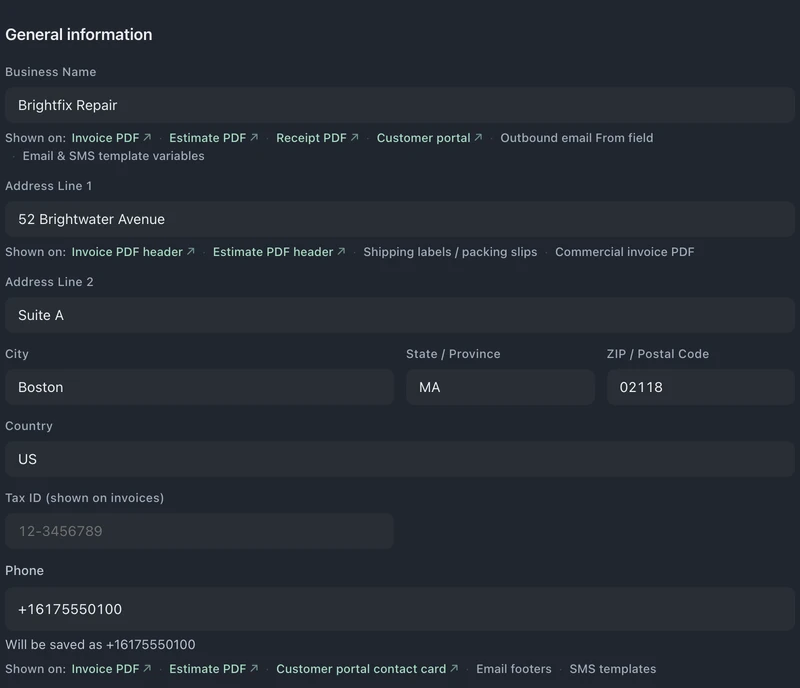Screen dimensions: 800x688
Task: Click into the Tax ID input
Action: [199, 531]
